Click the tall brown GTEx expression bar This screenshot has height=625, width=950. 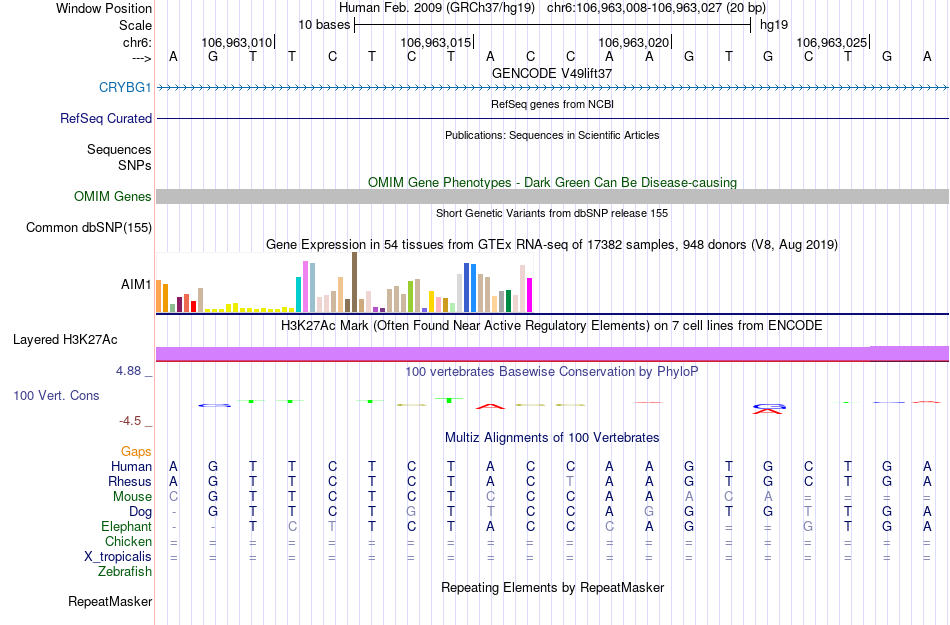tap(354, 282)
